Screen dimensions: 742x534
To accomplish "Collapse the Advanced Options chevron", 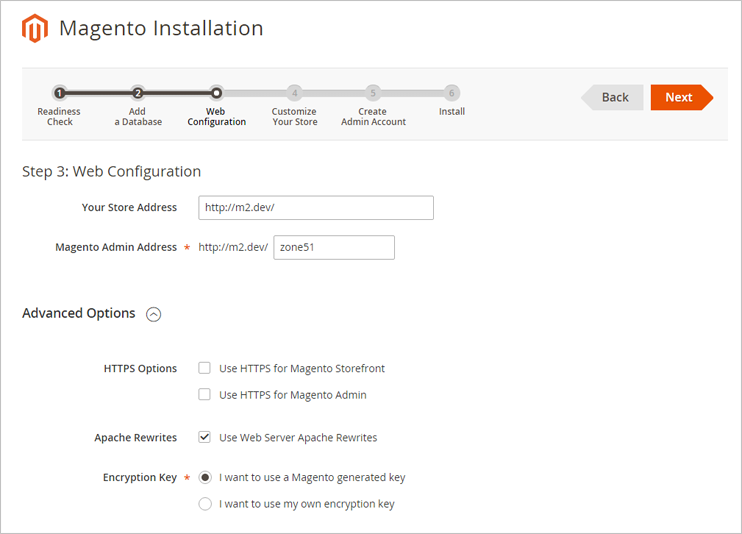I will (153, 314).
